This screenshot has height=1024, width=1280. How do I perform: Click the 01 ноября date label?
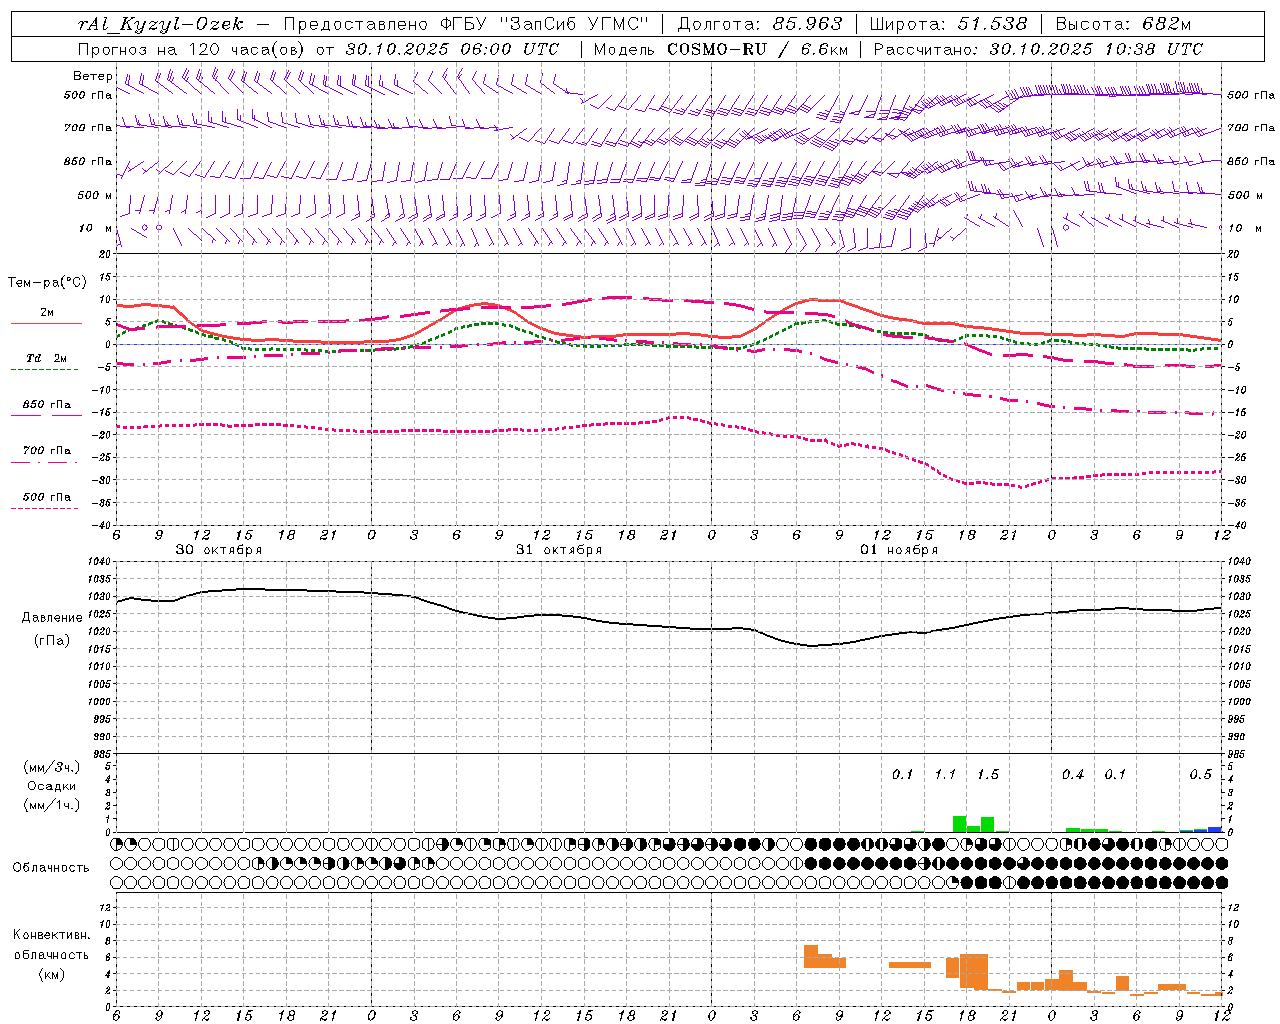[x=899, y=550]
